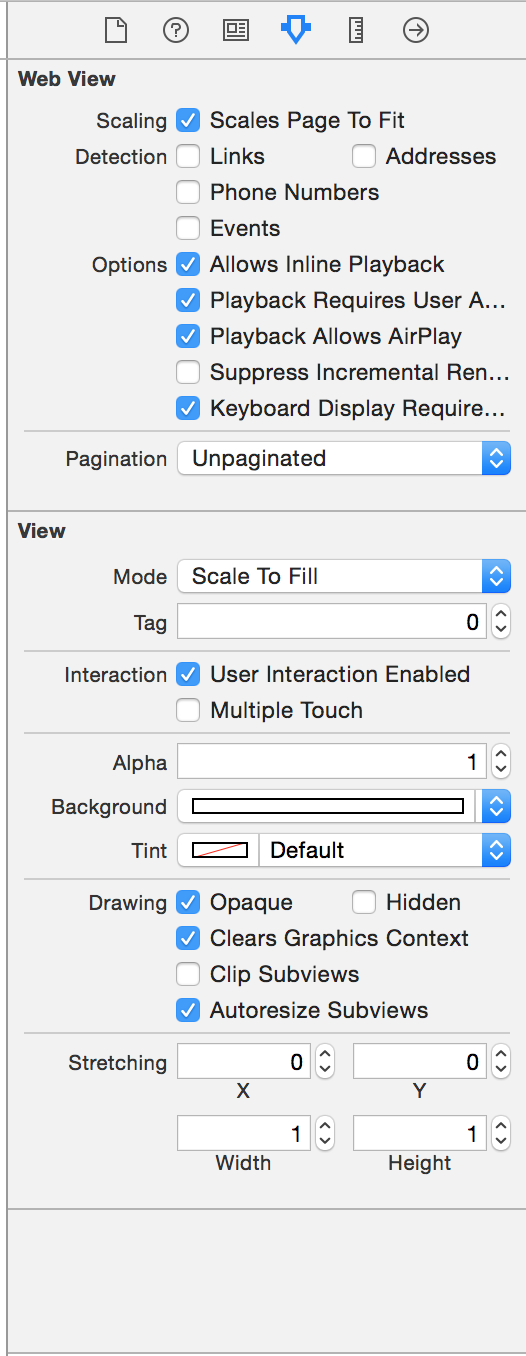
Task: Select the Attributes inspector icon
Action: point(296,31)
